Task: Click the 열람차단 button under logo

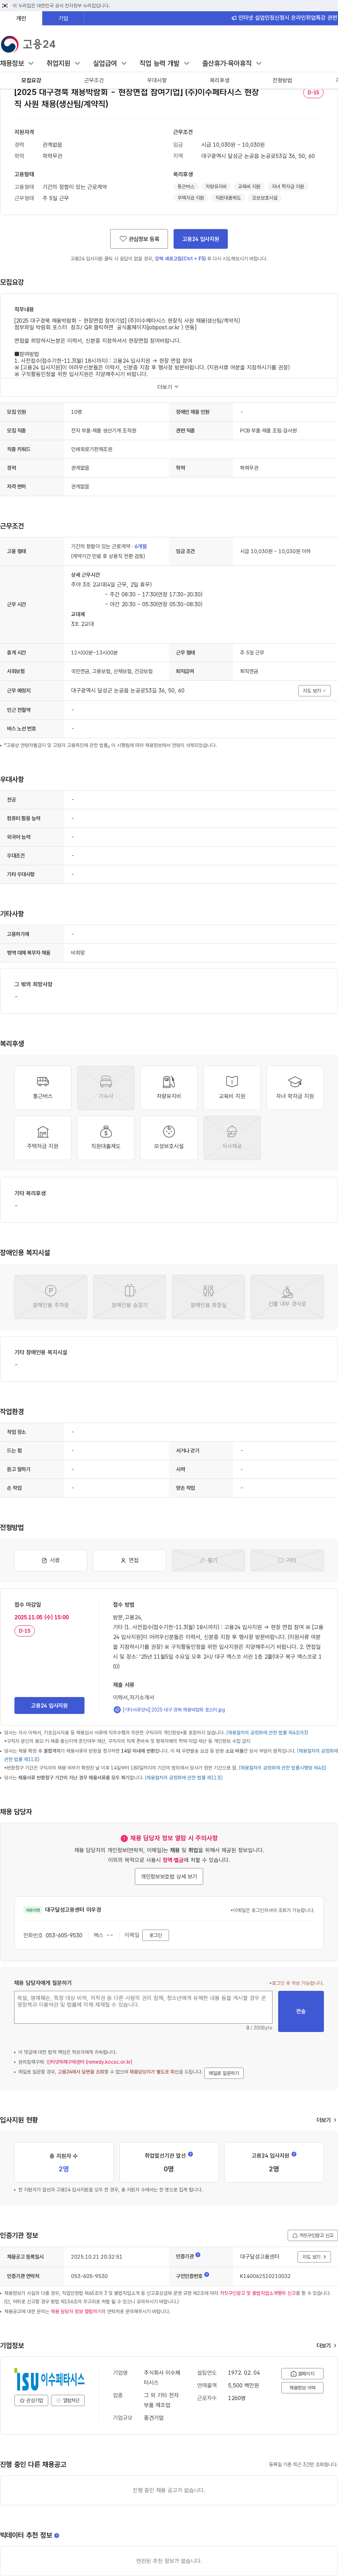Action: 68,2400
